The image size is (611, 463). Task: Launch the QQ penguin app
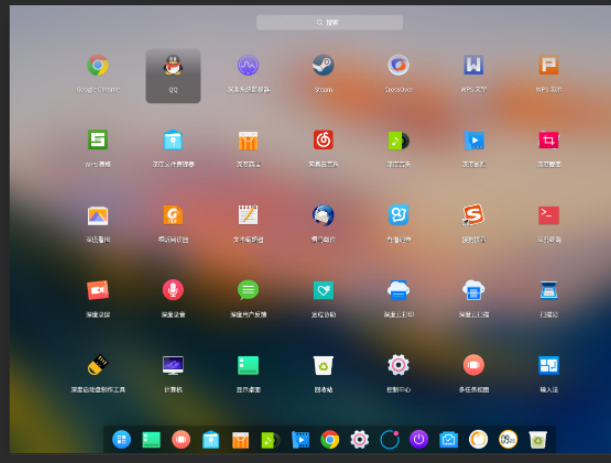173,65
